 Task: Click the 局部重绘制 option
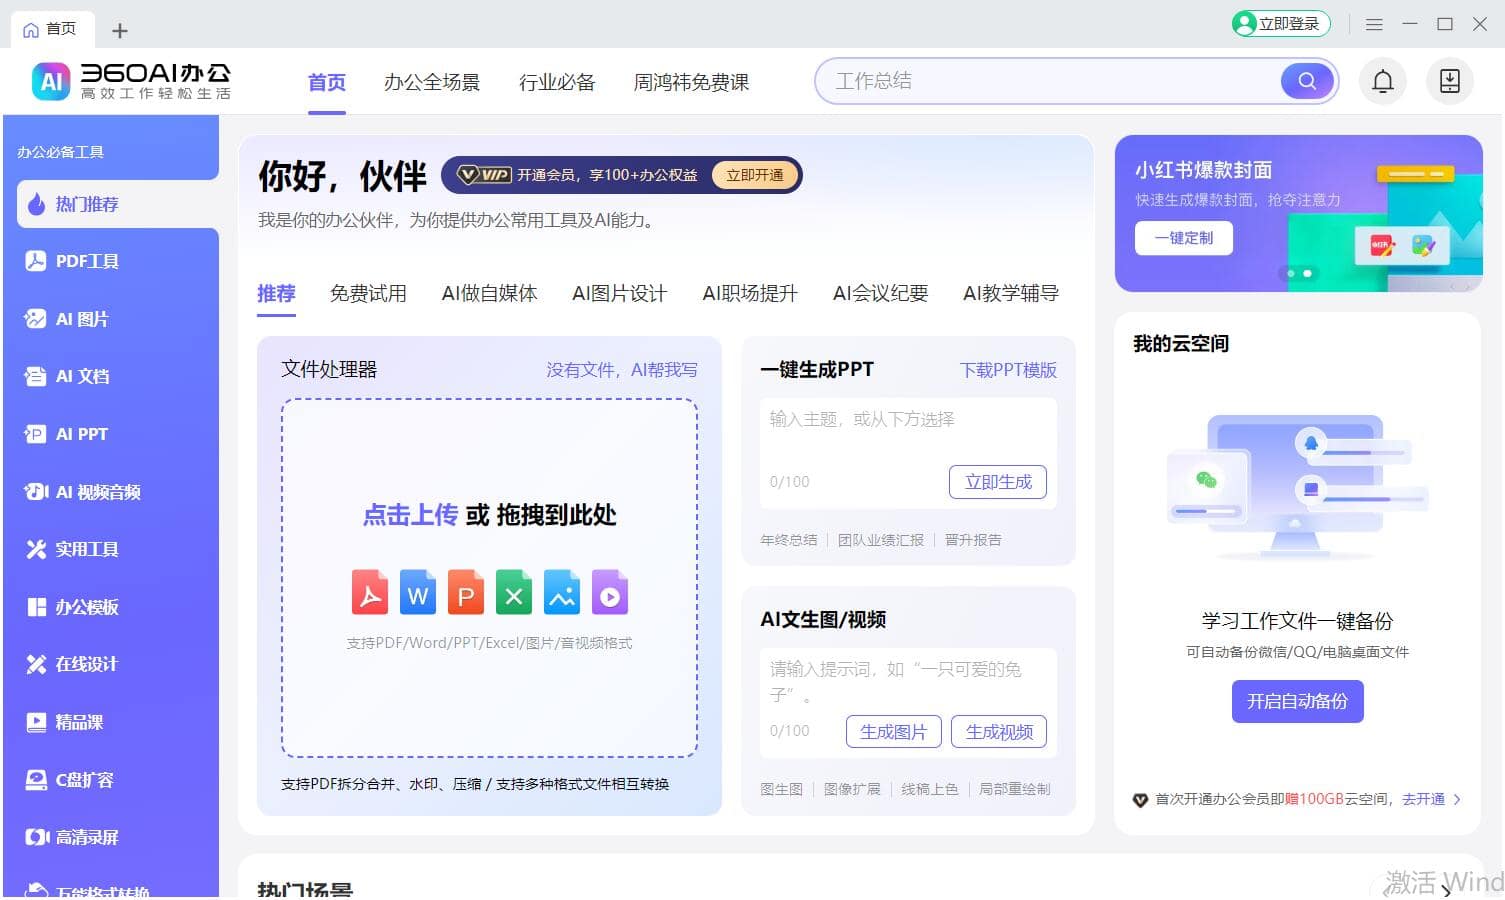pos(1015,789)
